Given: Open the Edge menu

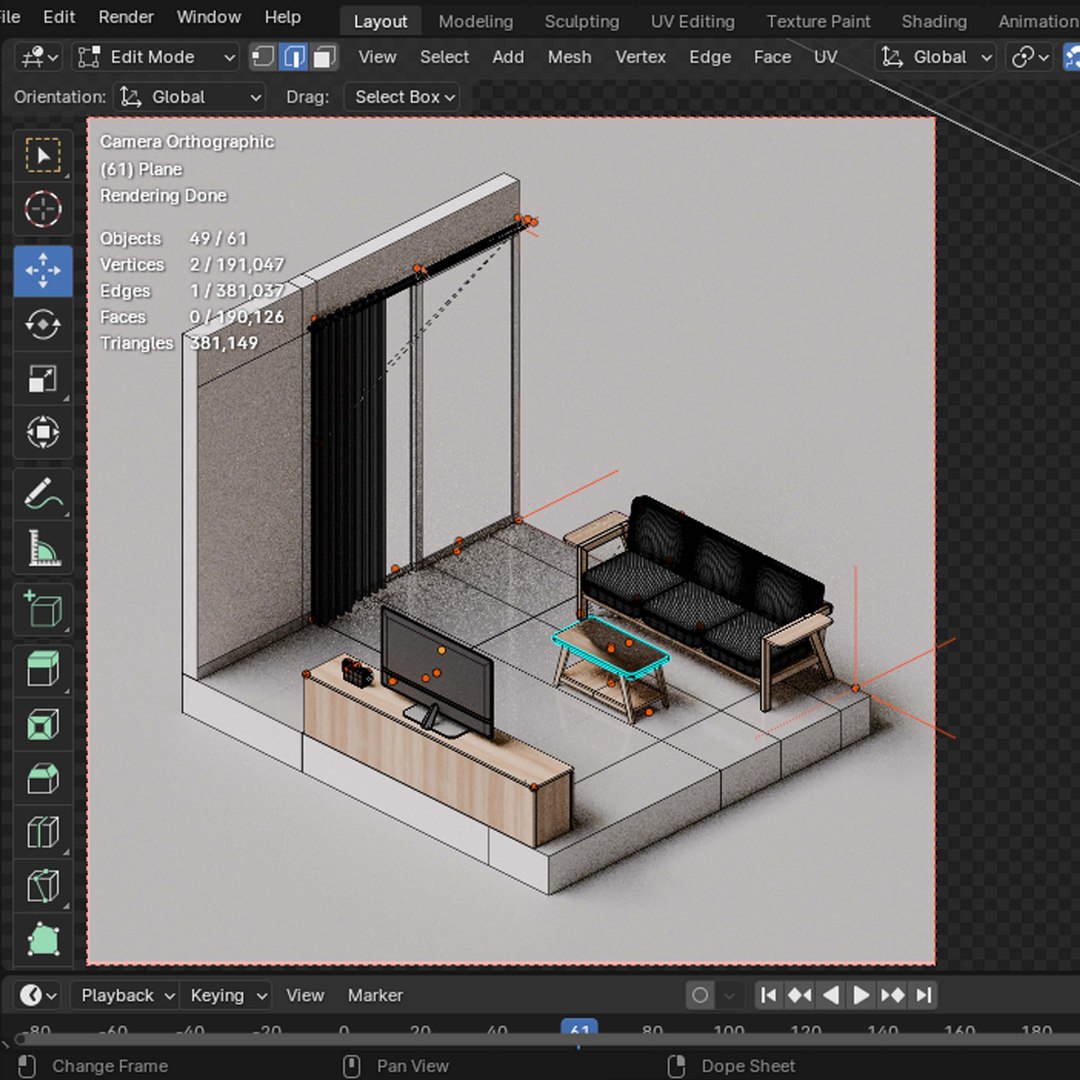Looking at the screenshot, I should click(710, 57).
